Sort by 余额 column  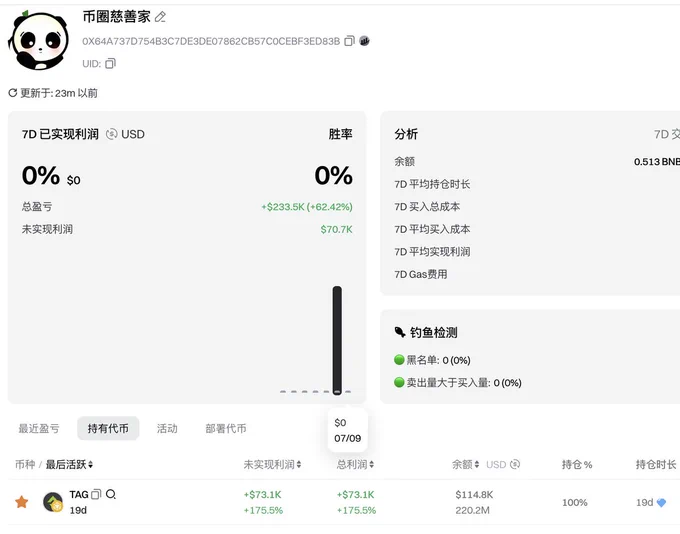click(x=465, y=465)
